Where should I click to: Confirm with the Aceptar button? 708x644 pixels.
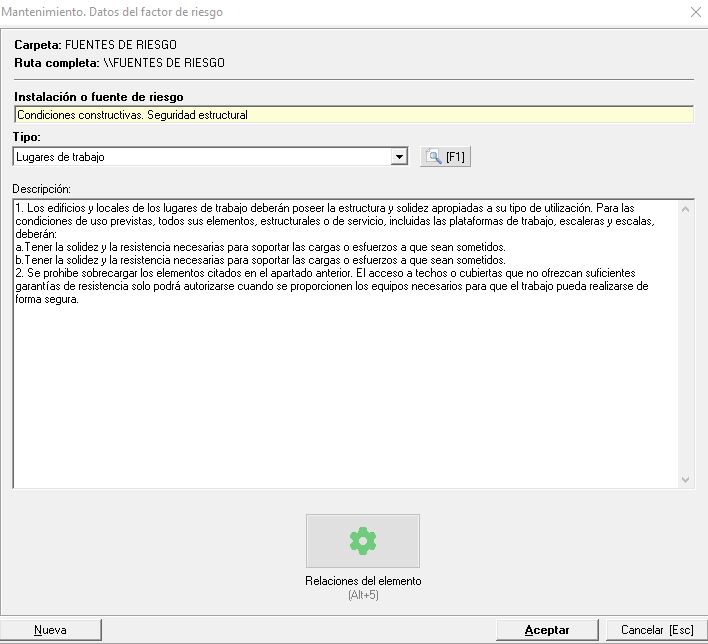point(547,630)
